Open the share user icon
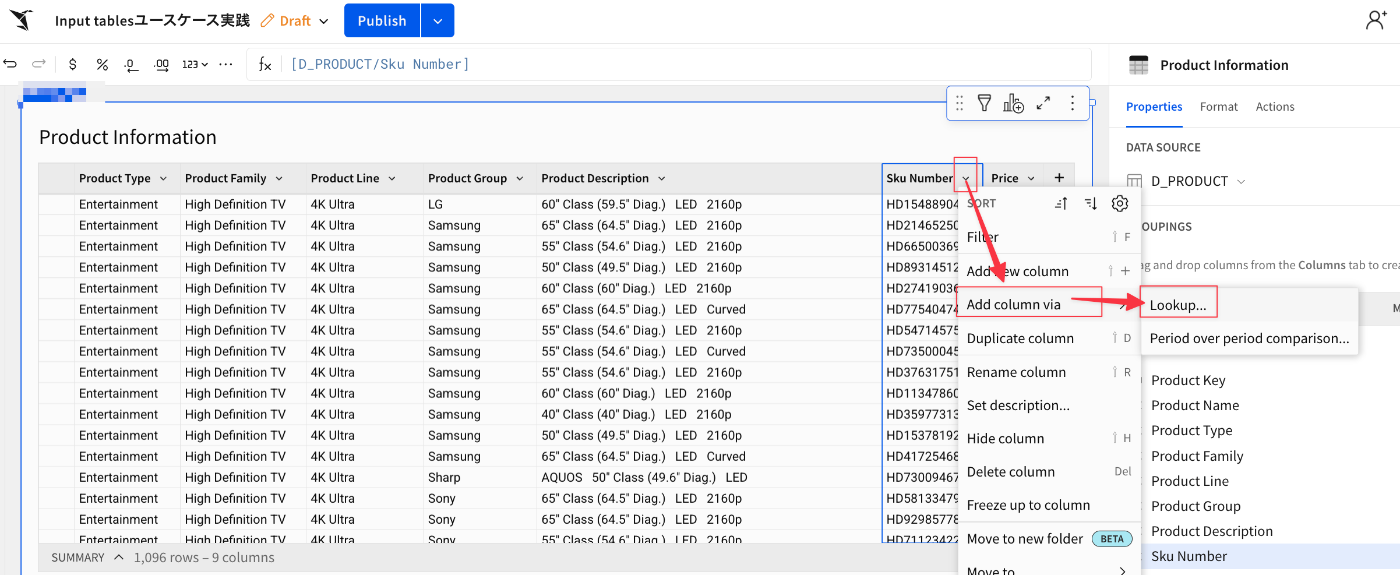This screenshot has width=1400, height=575. click(x=1377, y=20)
